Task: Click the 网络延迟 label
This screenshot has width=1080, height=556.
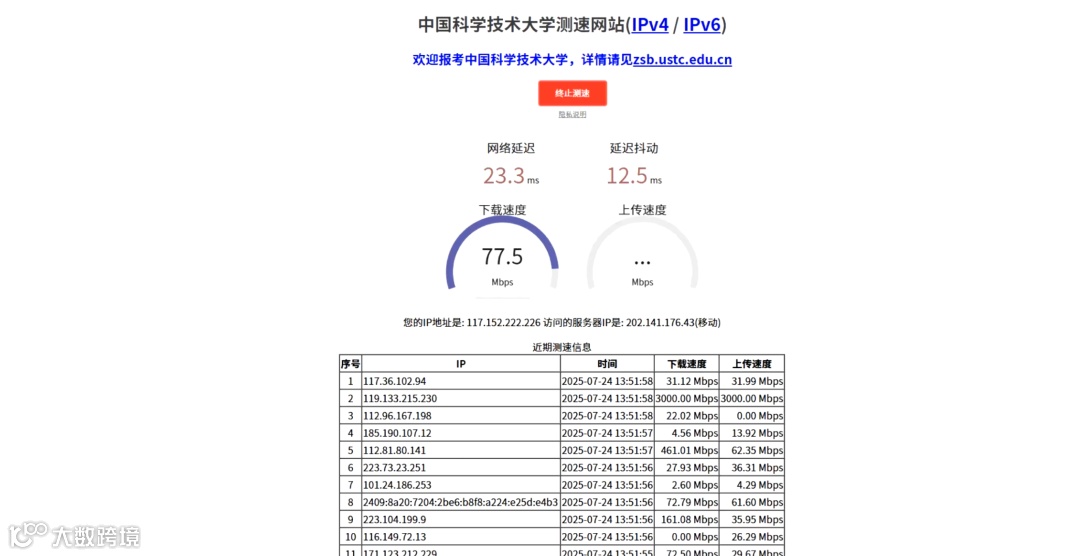Action: (x=511, y=148)
